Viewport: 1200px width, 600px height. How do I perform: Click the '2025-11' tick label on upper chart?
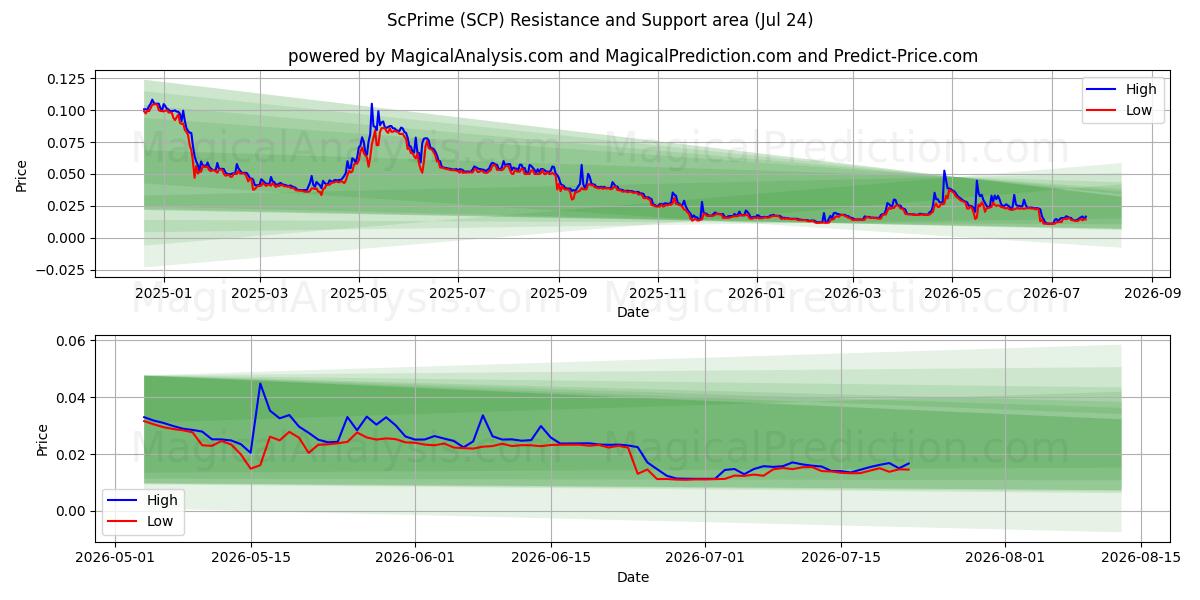658,294
